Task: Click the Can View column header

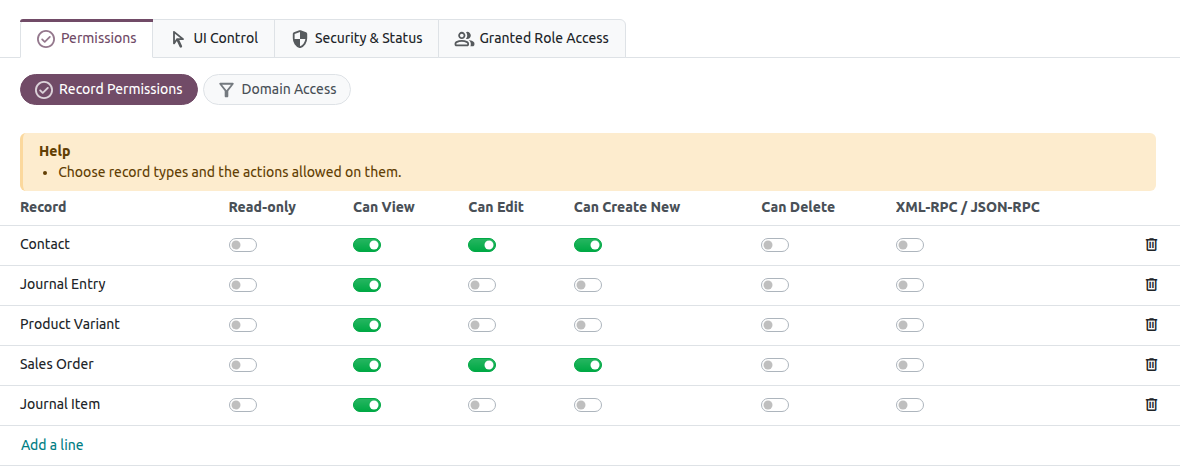Action: 384,207
